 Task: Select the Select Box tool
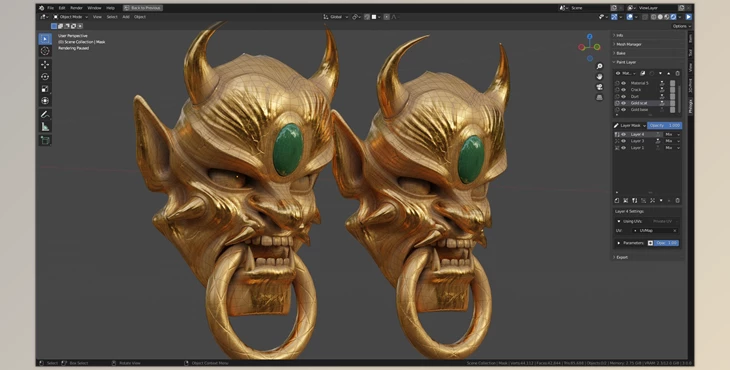tap(45, 39)
